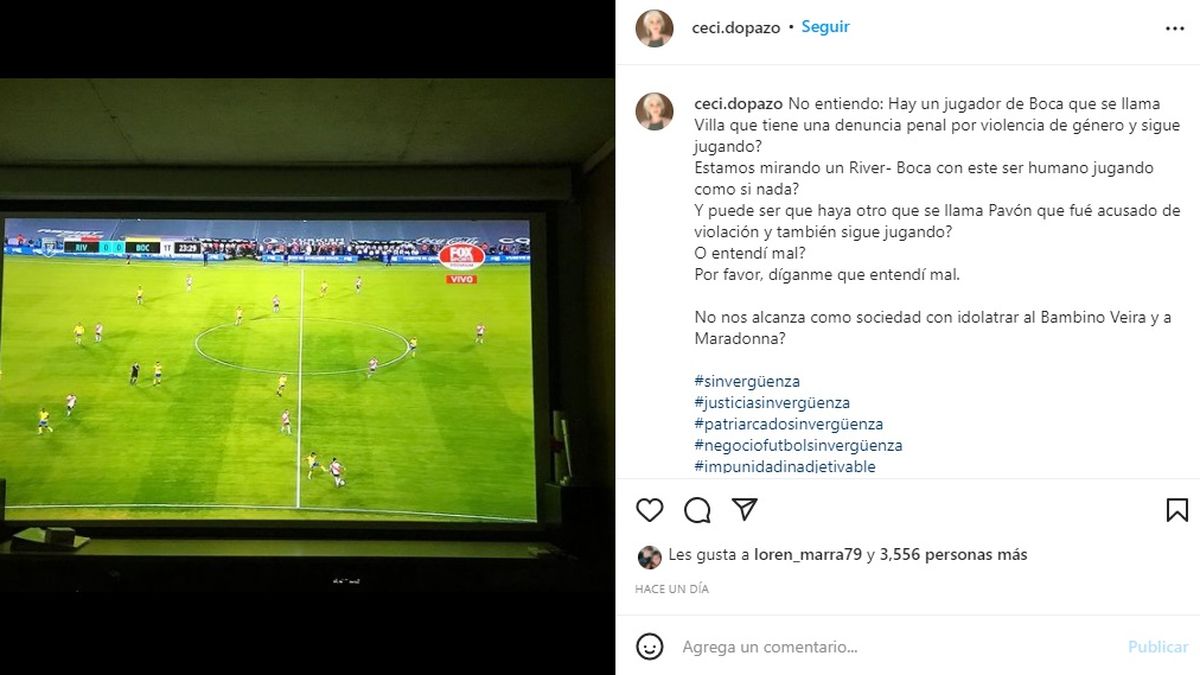Click the caption author's avatar
Image resolution: width=1200 pixels, height=675 pixels.
654,111
